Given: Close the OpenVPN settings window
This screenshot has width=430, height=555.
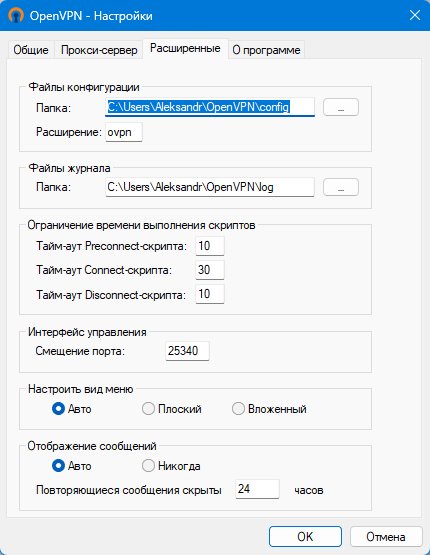Looking at the screenshot, I should (414, 15).
